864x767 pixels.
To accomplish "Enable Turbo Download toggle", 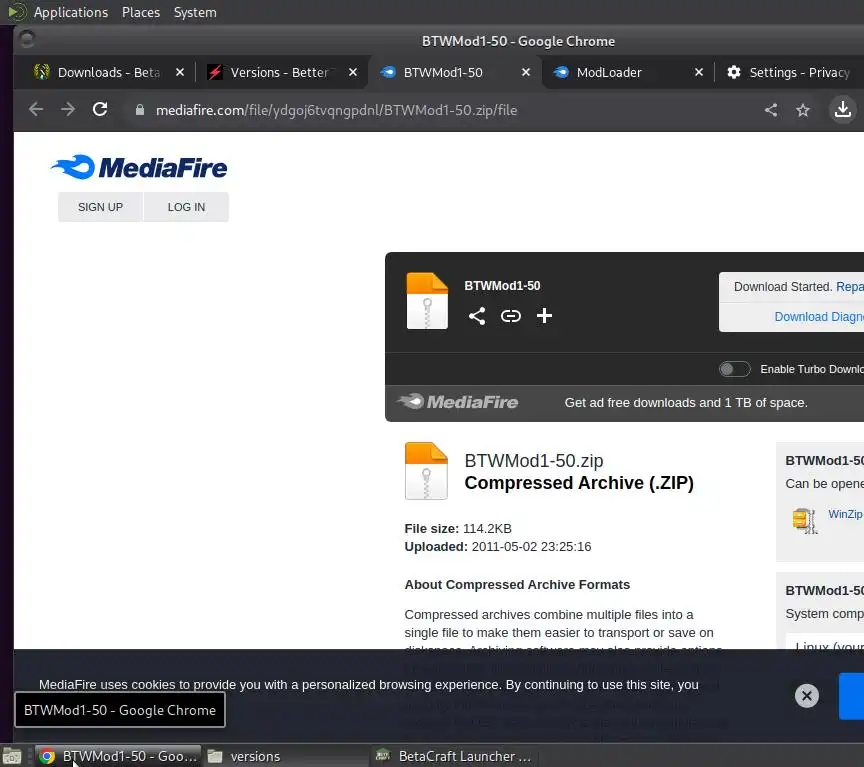I will pos(735,369).
